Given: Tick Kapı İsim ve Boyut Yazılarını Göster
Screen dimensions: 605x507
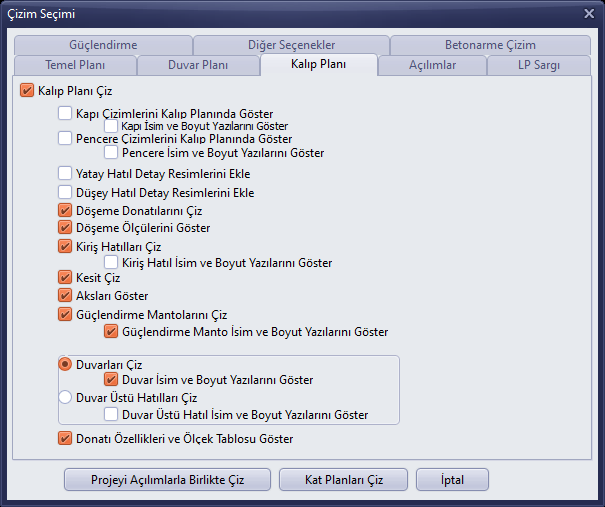Looking at the screenshot, I should pos(111,126).
